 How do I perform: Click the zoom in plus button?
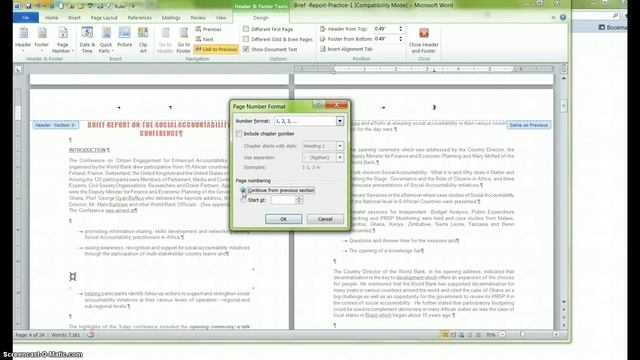pyautogui.click(x=556, y=335)
